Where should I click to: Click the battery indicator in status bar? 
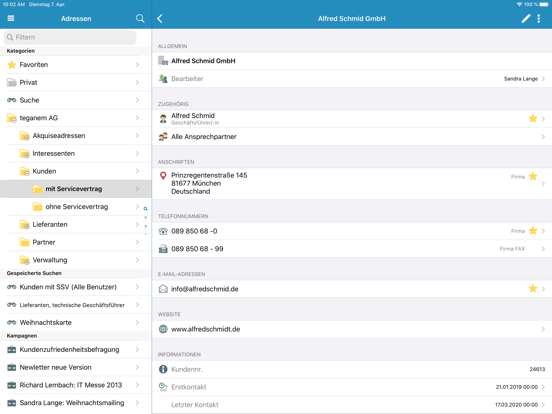544,4
